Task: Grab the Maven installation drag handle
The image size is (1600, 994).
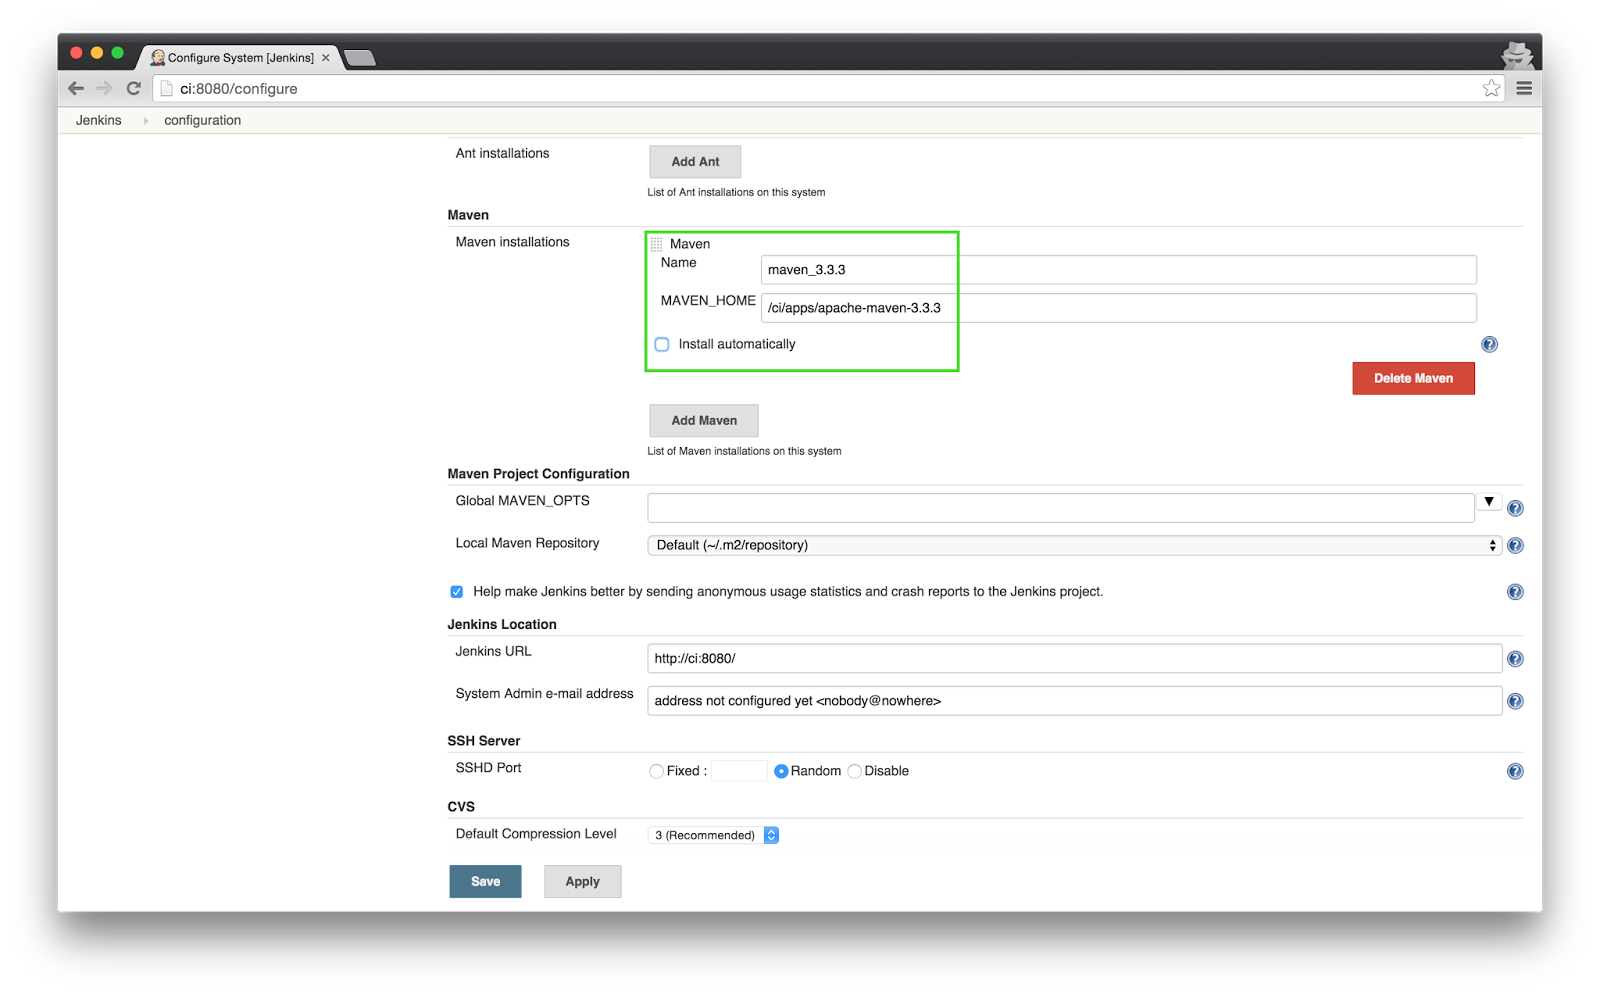Action: [656, 244]
